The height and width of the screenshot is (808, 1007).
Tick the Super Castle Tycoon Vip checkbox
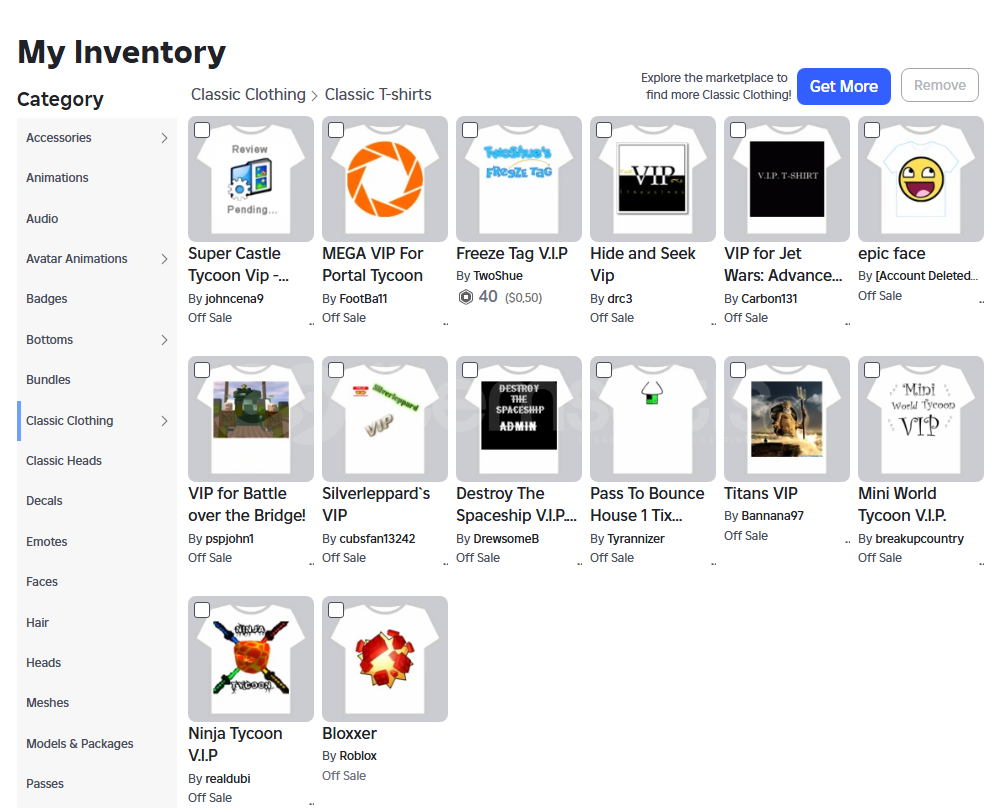(x=202, y=130)
